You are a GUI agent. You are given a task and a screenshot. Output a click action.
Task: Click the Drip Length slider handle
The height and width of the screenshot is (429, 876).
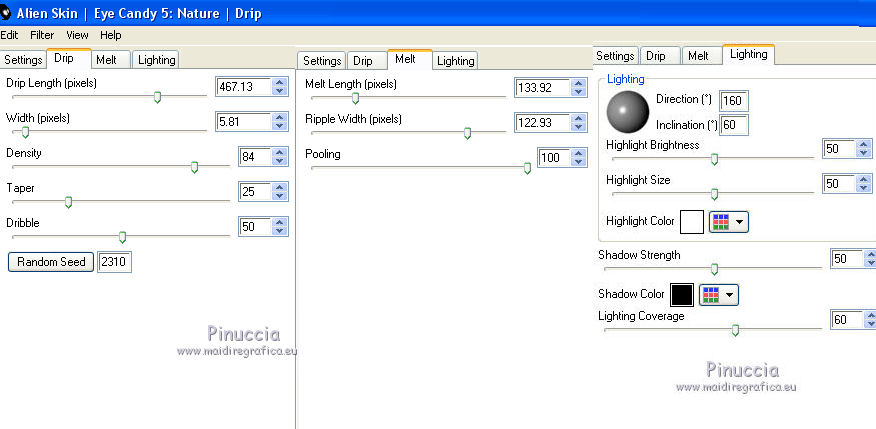pyautogui.click(x=158, y=98)
